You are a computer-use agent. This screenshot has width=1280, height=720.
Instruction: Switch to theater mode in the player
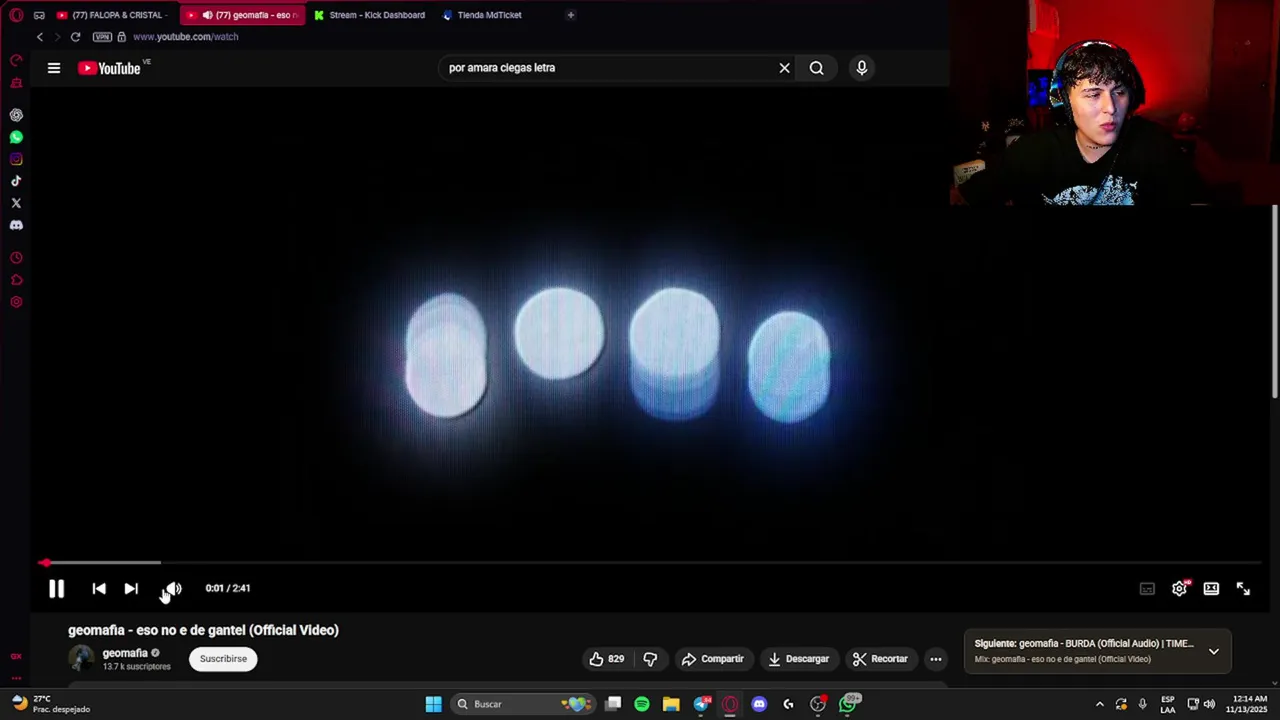pyautogui.click(x=1211, y=589)
